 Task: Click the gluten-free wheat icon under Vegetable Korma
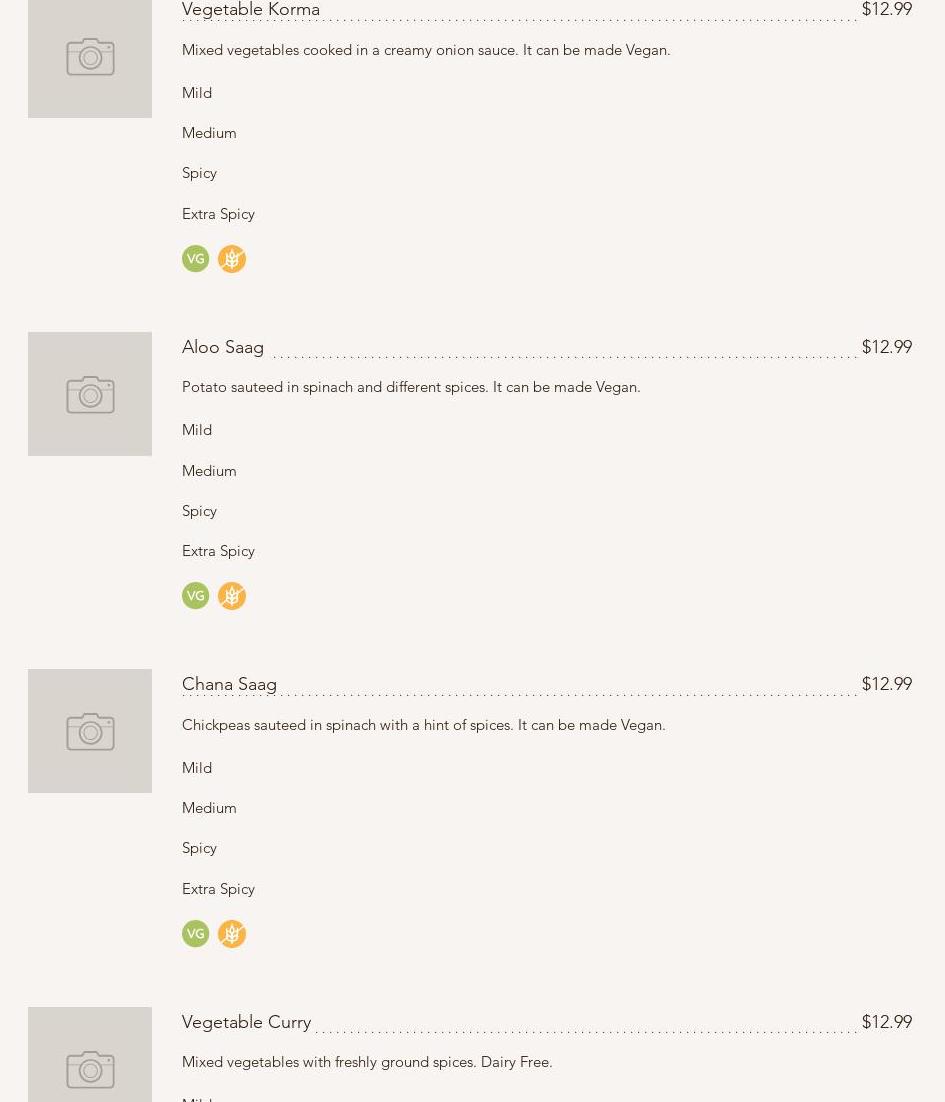(x=232, y=259)
